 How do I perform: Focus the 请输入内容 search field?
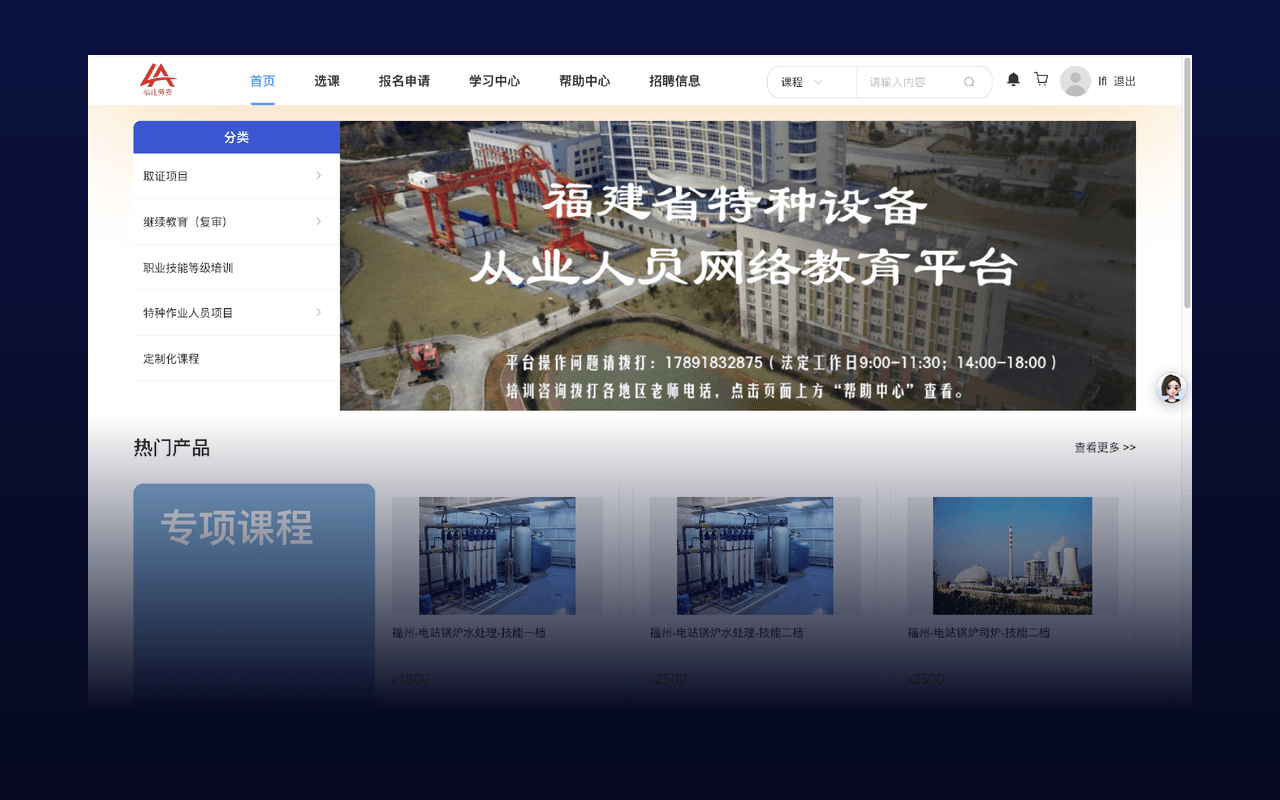tap(910, 82)
